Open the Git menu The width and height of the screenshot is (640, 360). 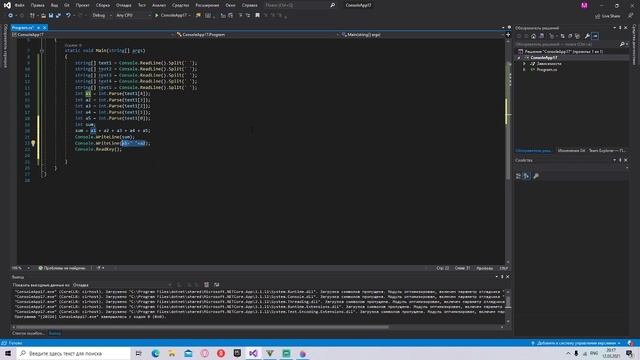point(67,5)
